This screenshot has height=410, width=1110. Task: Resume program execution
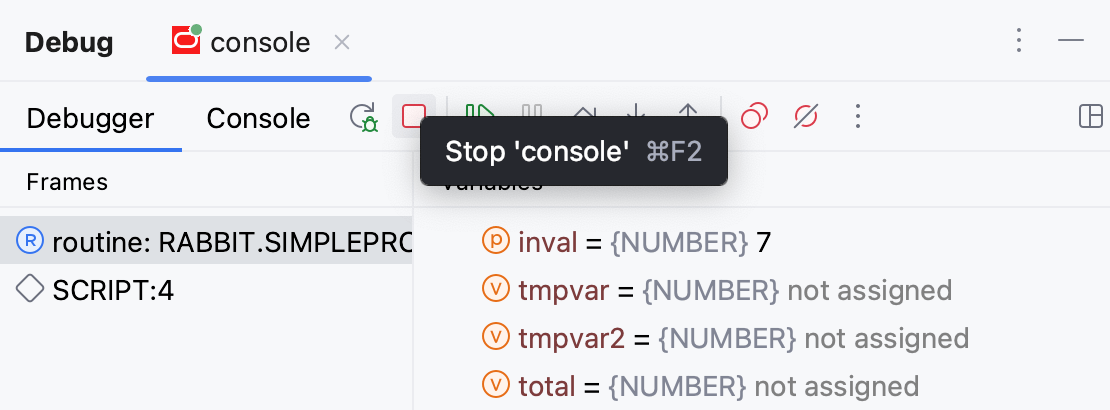pos(481,108)
